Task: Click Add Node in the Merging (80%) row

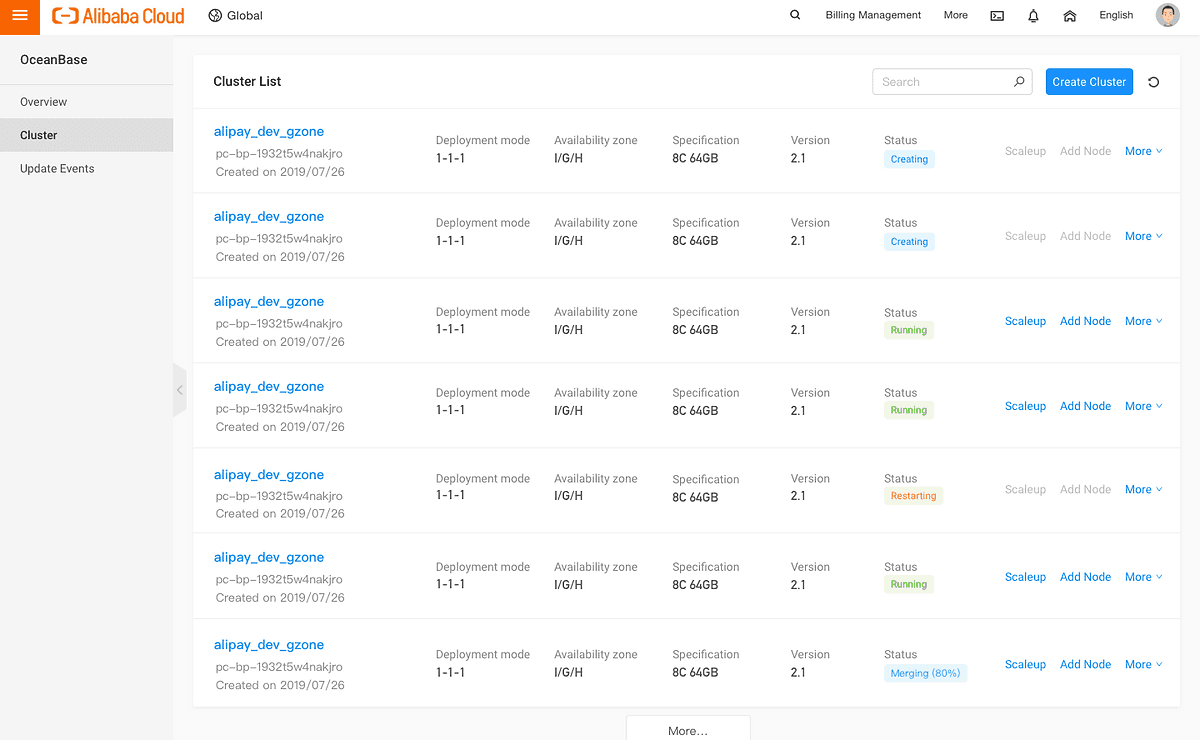Action: click(1085, 665)
